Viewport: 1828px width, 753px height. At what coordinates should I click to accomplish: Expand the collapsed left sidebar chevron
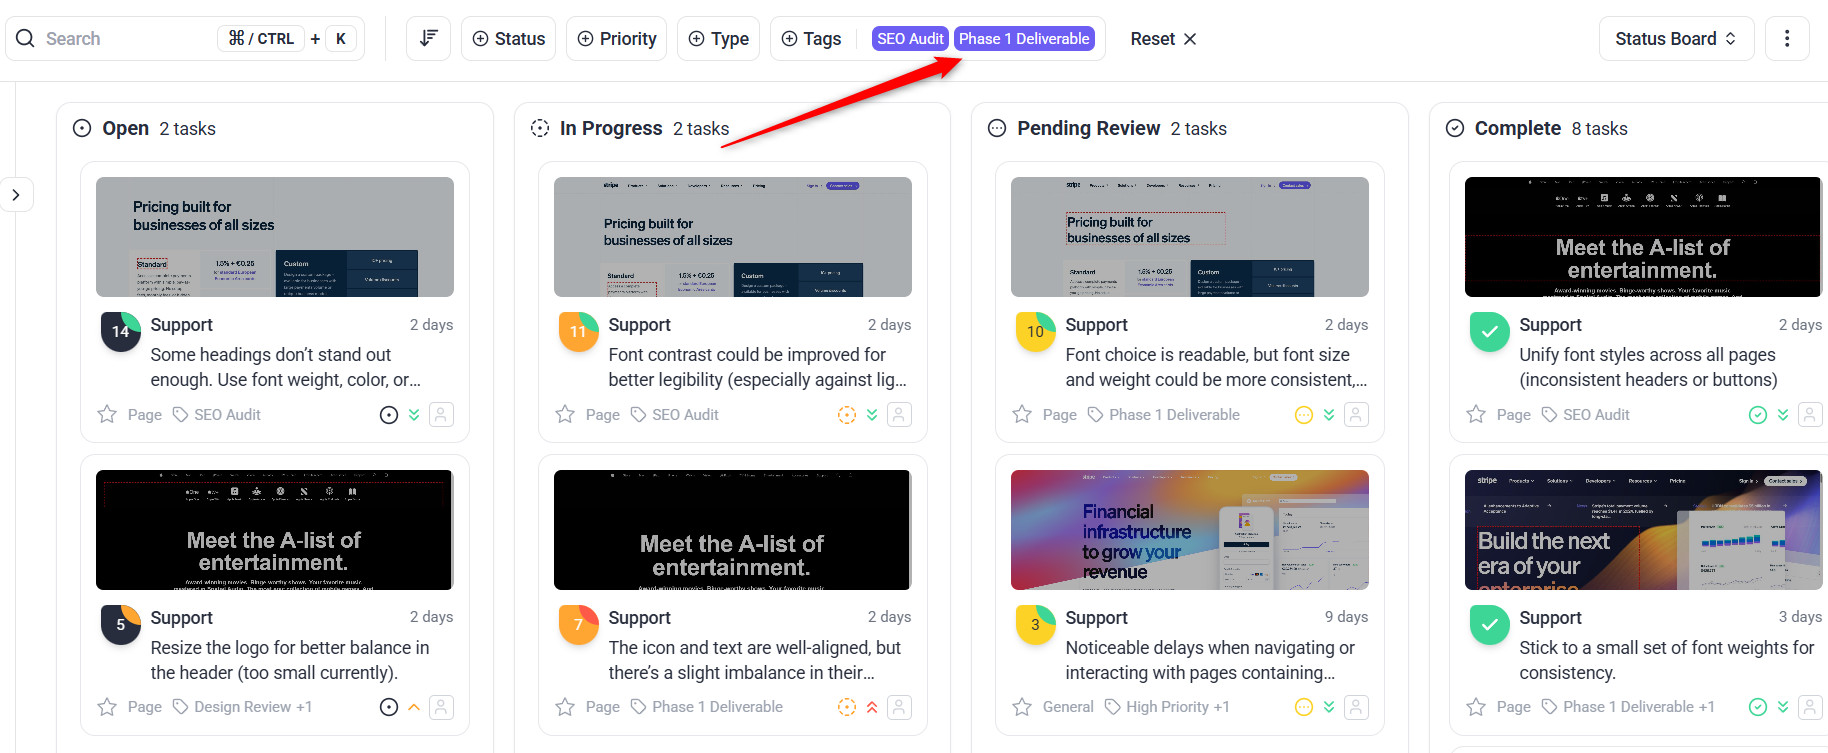click(16, 195)
